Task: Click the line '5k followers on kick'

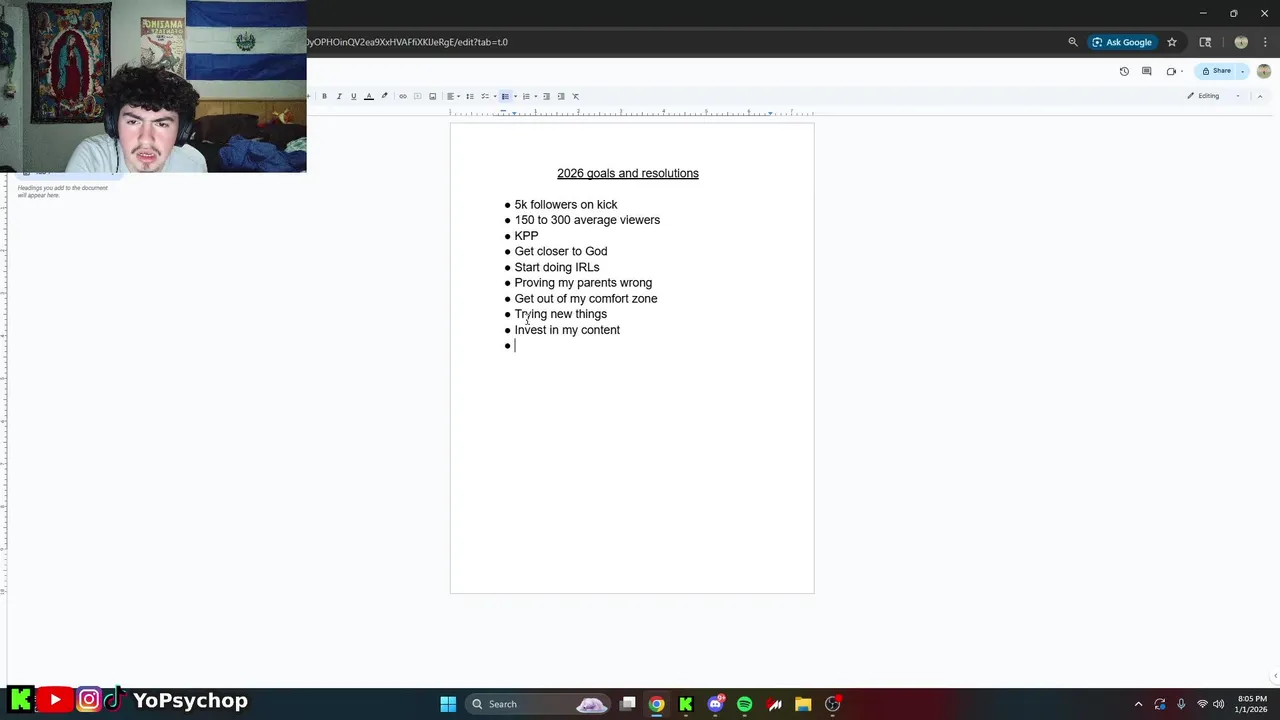Action: tap(566, 204)
